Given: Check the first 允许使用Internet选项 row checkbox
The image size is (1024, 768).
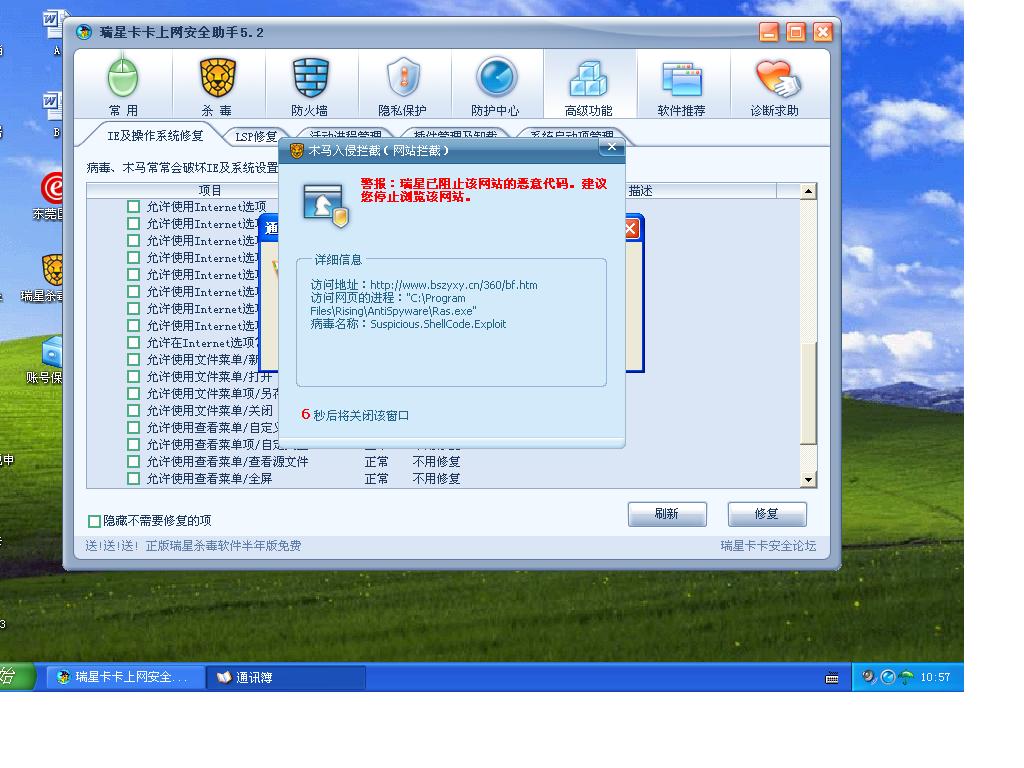Looking at the screenshot, I should point(133,206).
